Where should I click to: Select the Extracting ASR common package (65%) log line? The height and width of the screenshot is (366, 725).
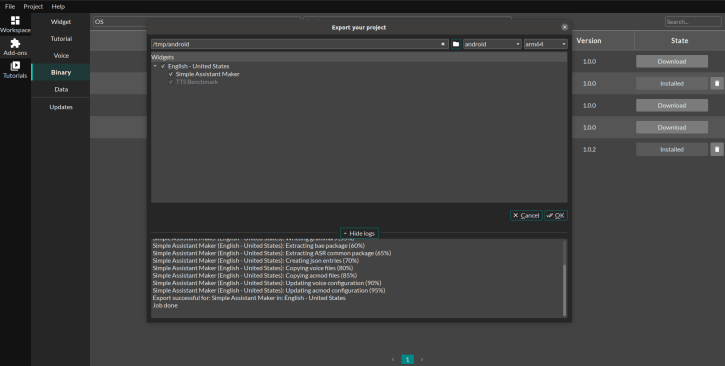click(x=272, y=253)
